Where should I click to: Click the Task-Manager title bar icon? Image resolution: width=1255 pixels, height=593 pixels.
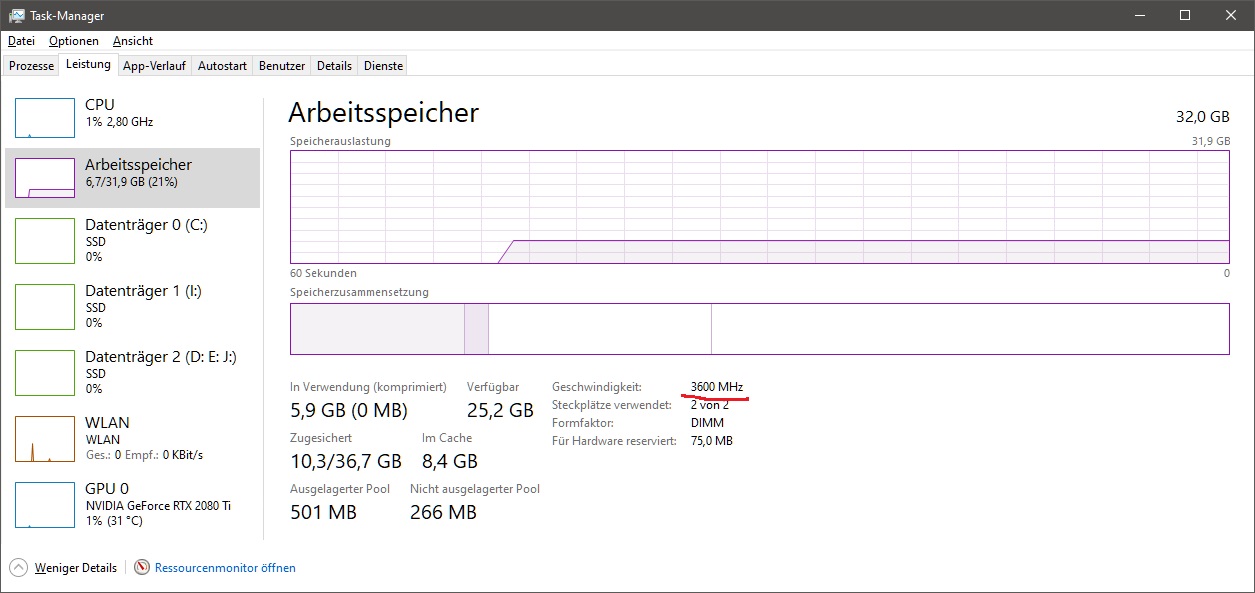[x=17, y=16]
